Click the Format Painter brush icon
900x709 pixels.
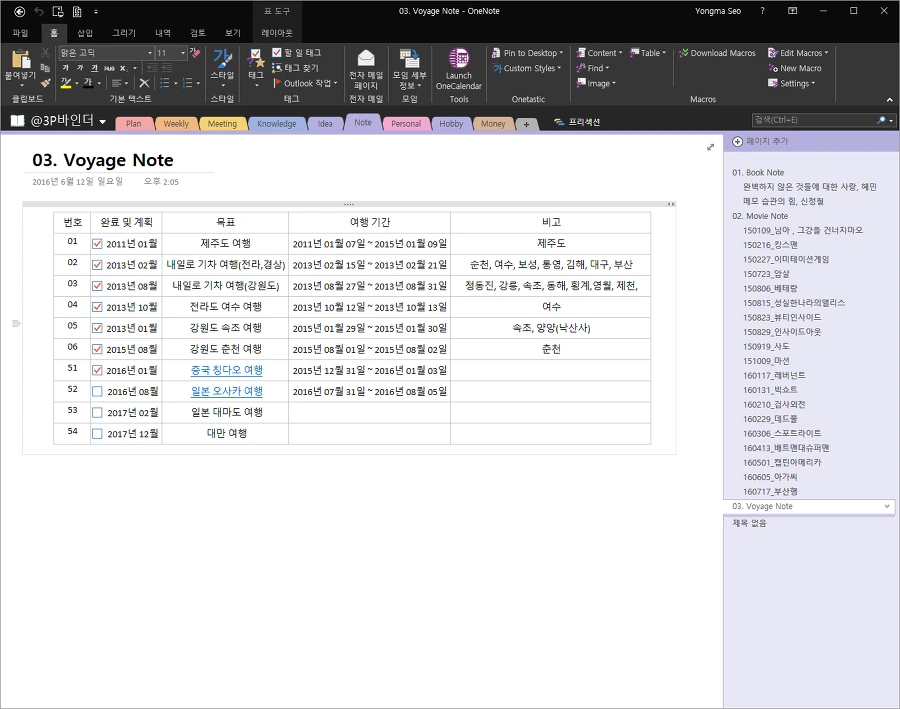[x=45, y=83]
